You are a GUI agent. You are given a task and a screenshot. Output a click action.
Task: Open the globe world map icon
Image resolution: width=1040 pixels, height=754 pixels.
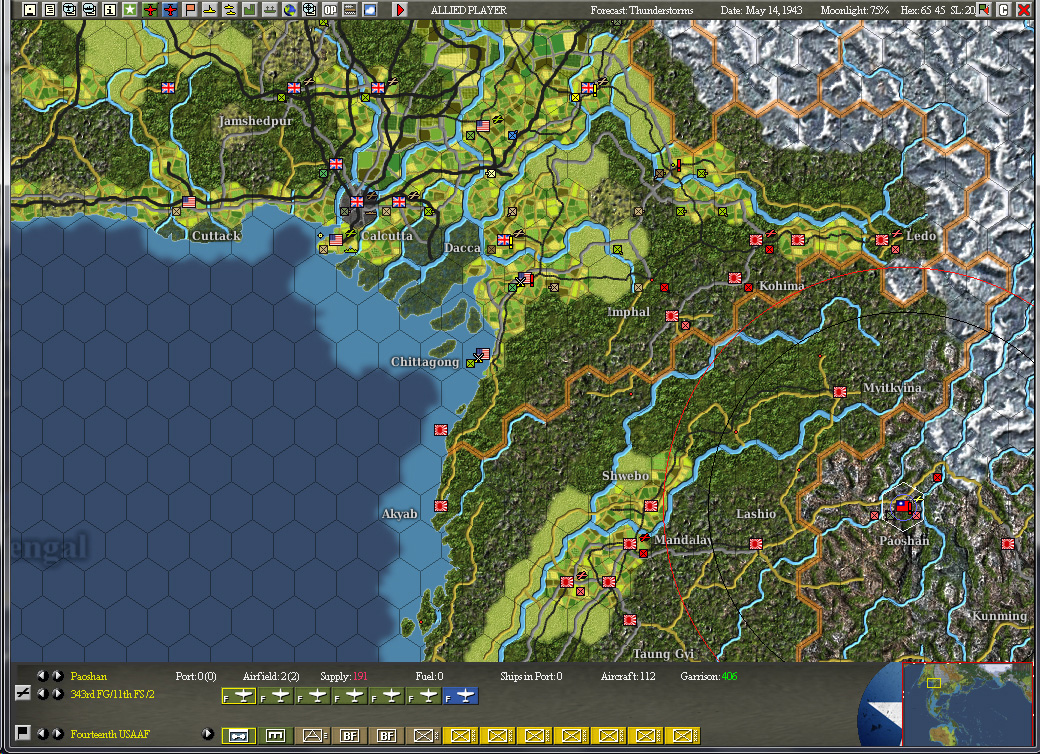tap(289, 9)
